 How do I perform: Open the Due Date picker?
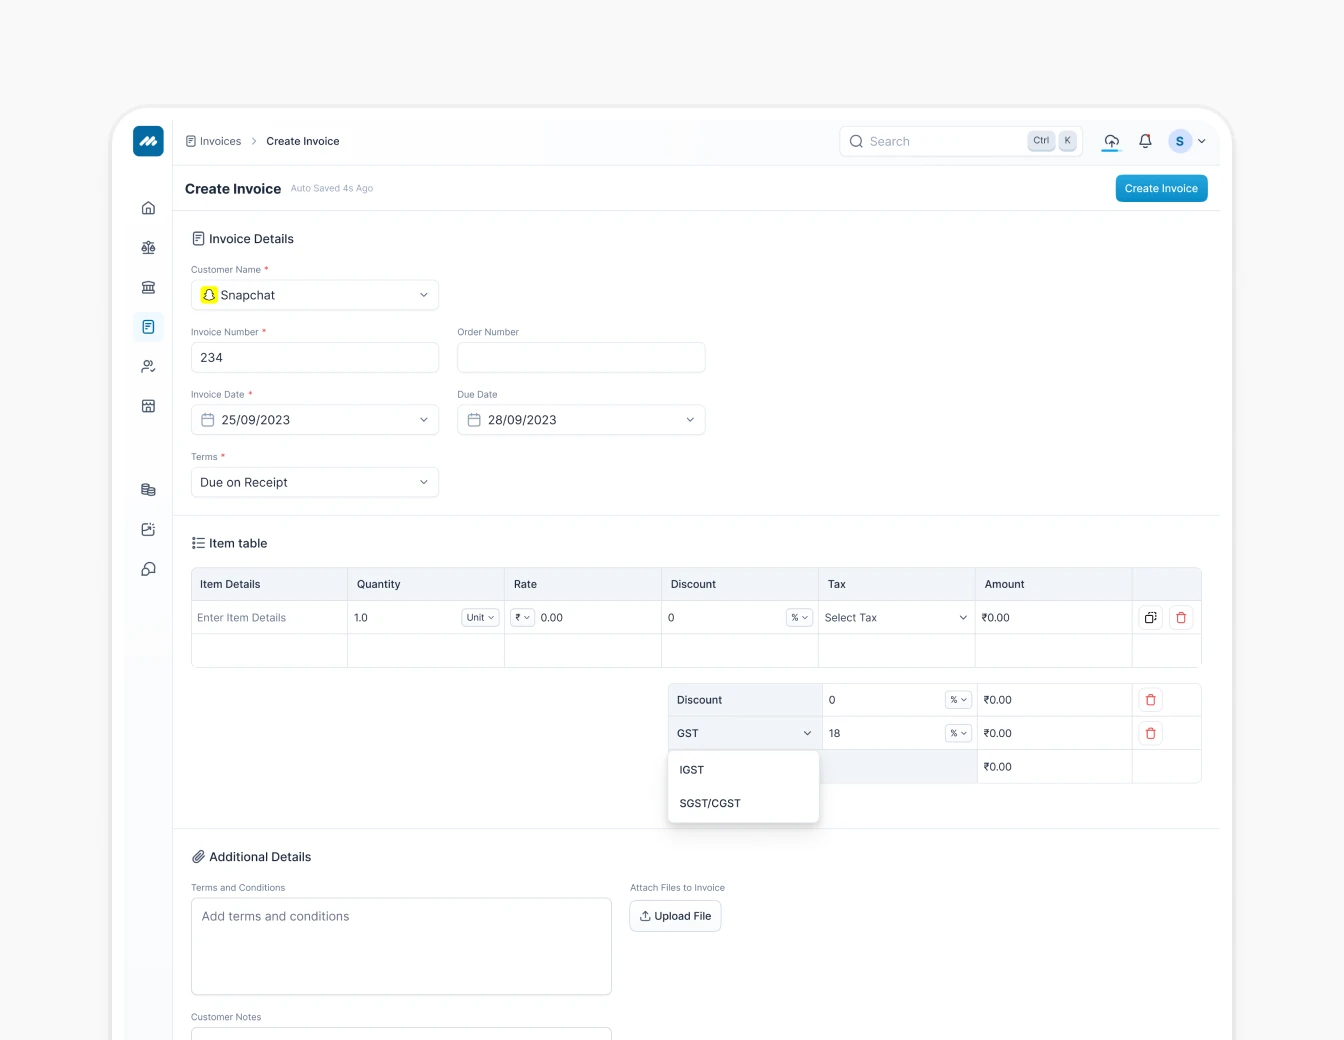tap(580, 420)
